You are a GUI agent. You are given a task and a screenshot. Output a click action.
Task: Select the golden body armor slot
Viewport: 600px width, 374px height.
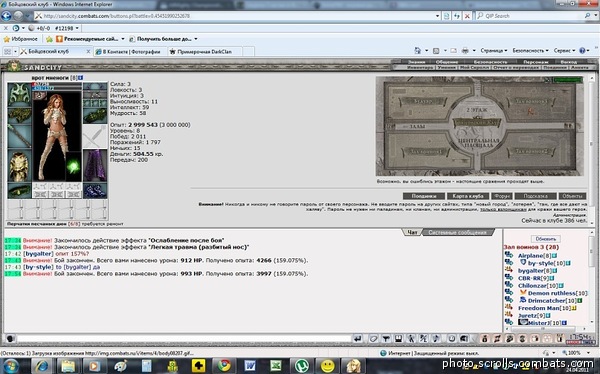19,166
